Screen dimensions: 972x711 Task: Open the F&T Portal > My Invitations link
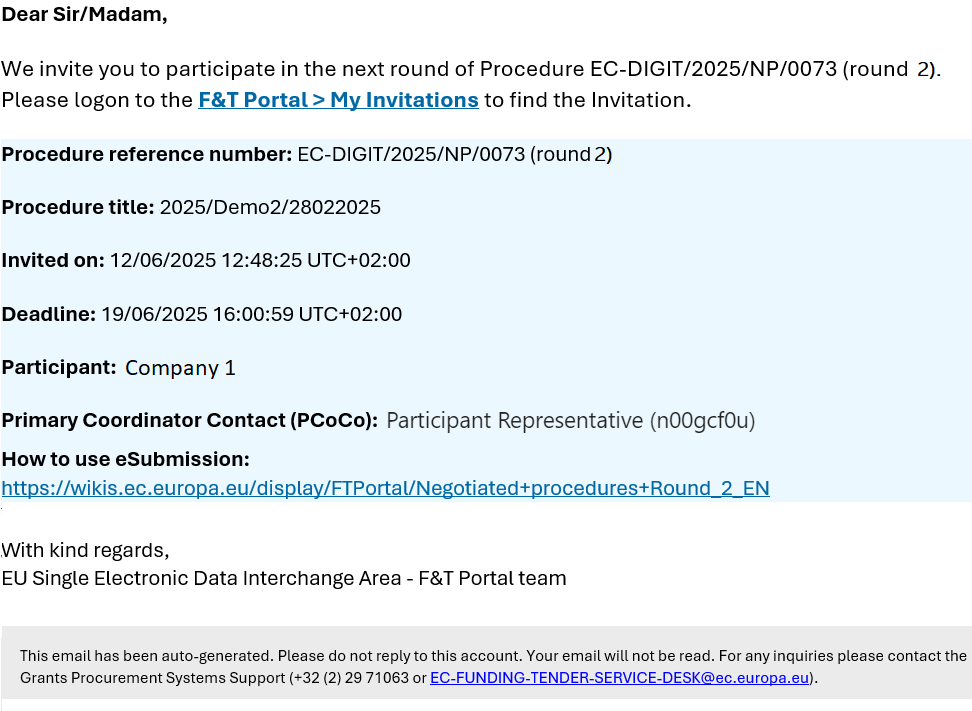pos(338,100)
